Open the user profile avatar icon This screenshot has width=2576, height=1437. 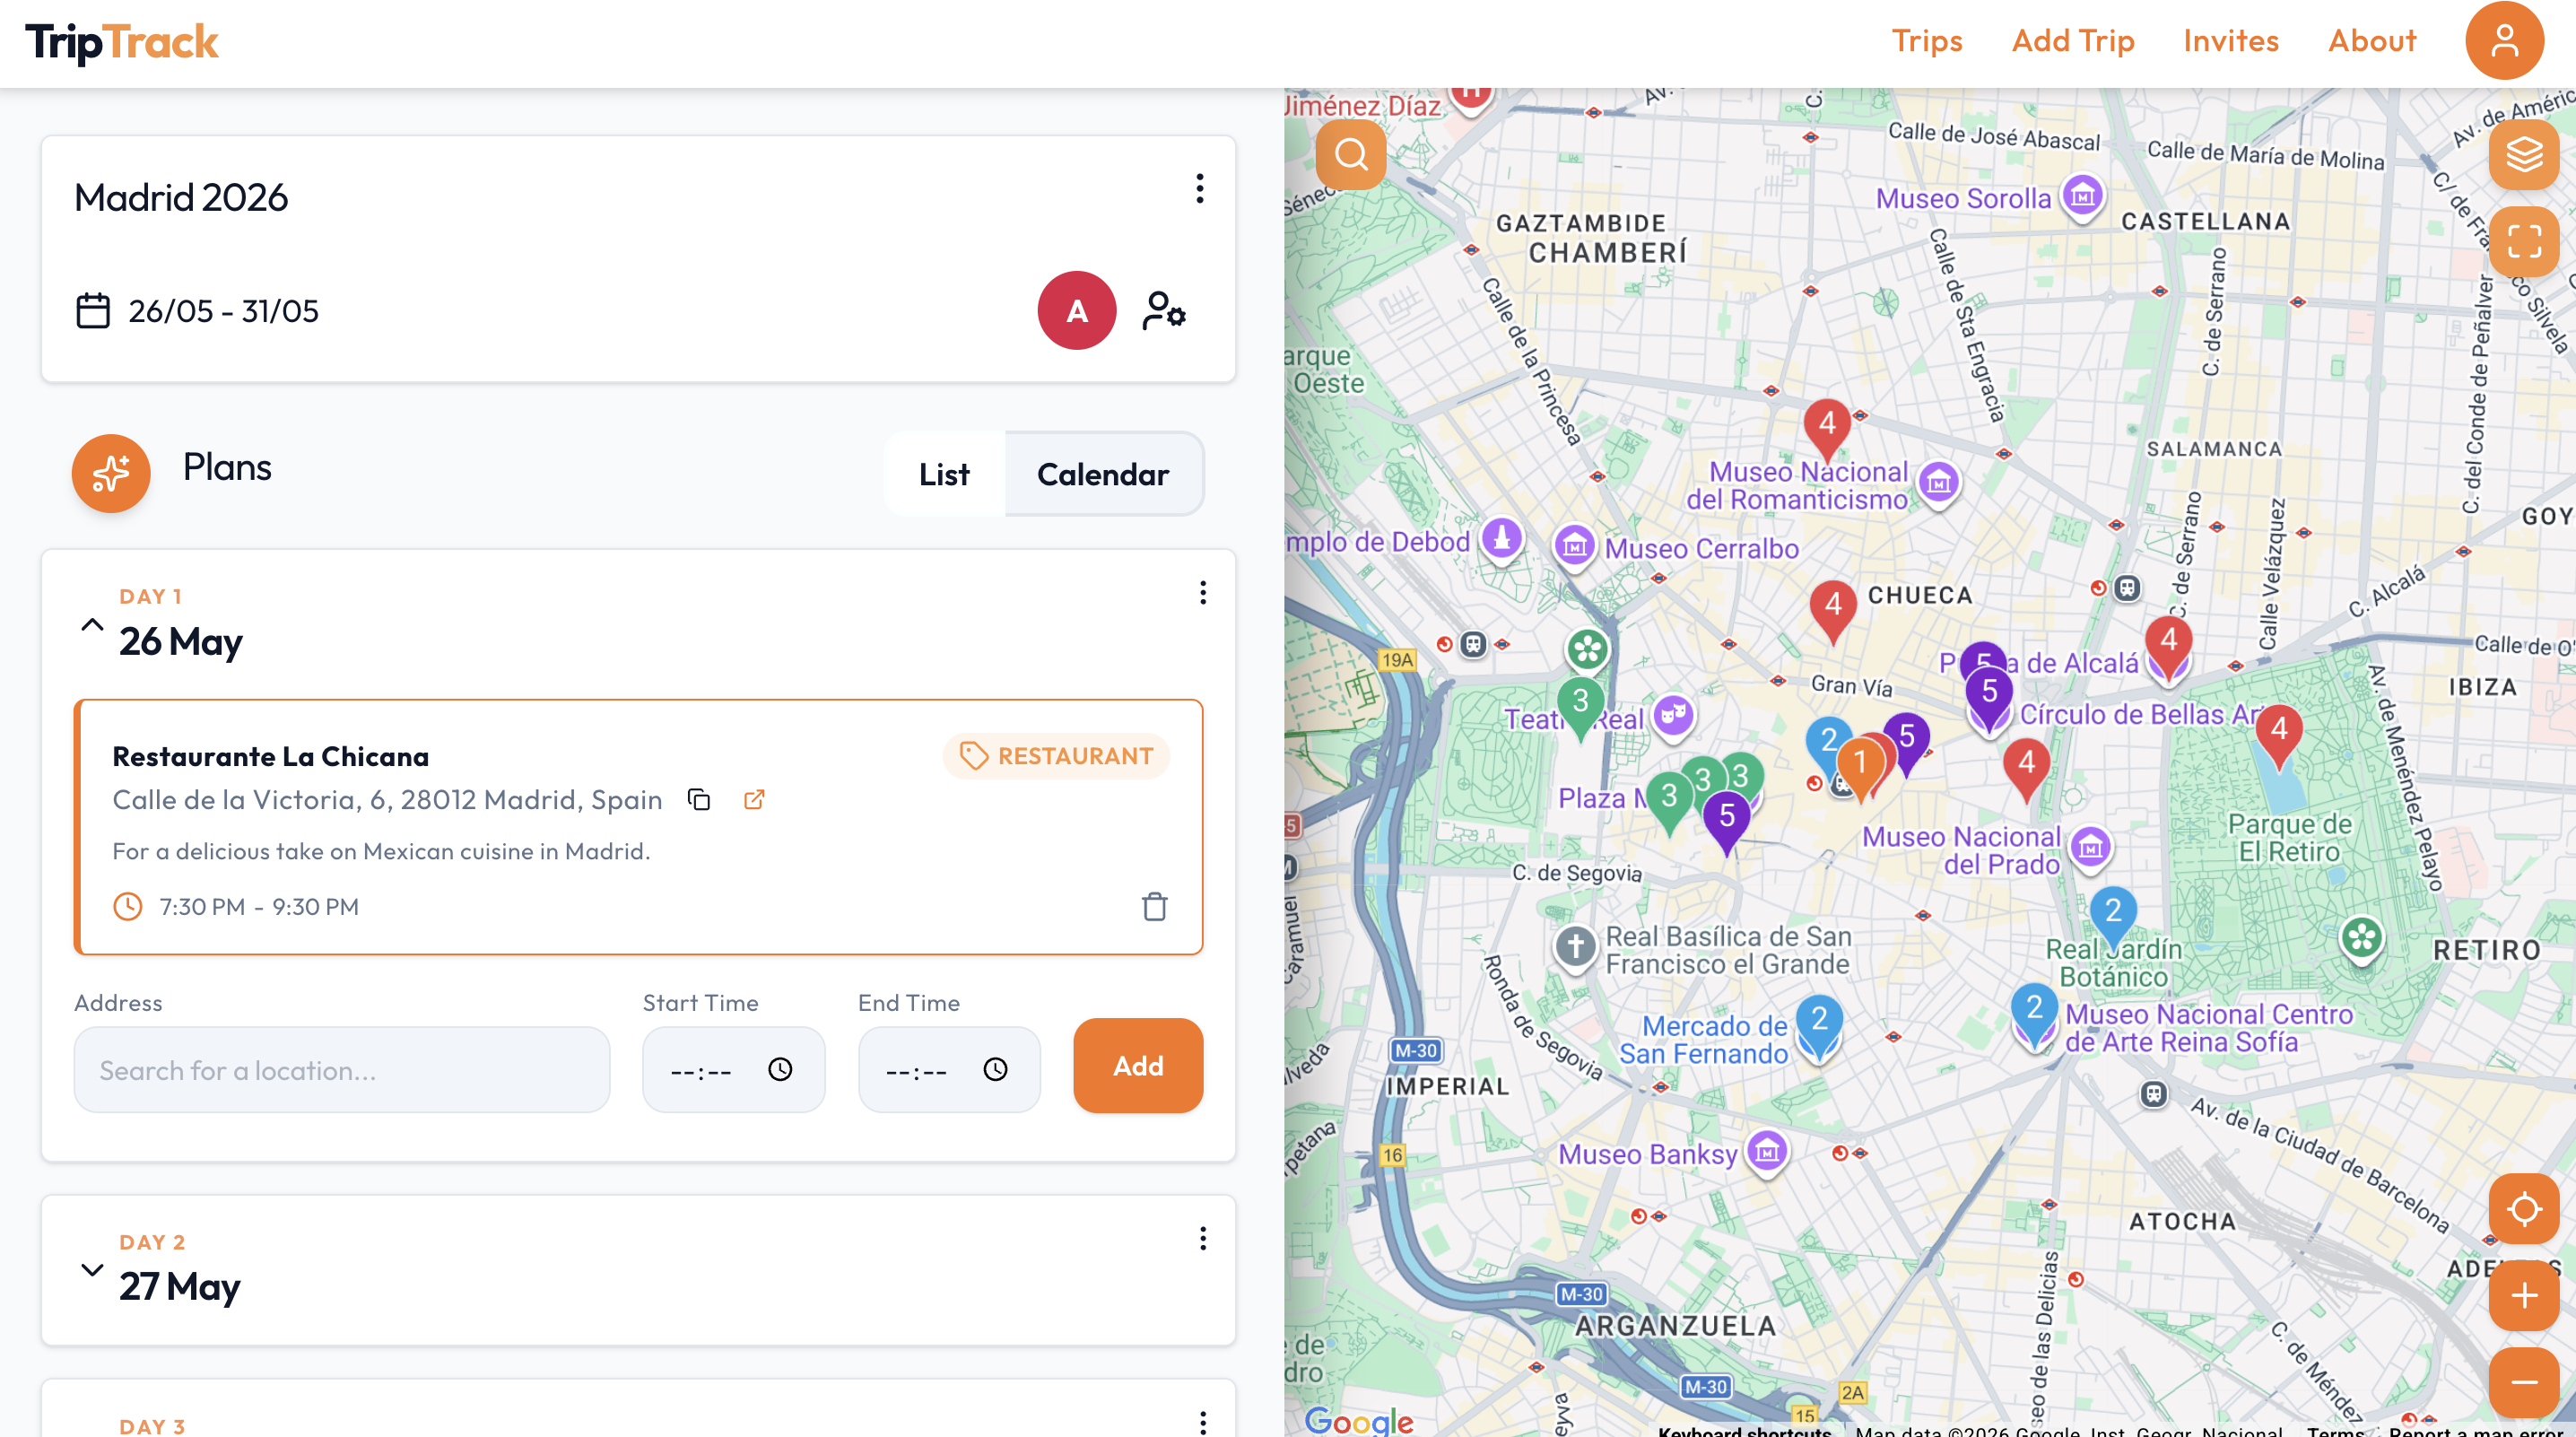click(x=2503, y=41)
